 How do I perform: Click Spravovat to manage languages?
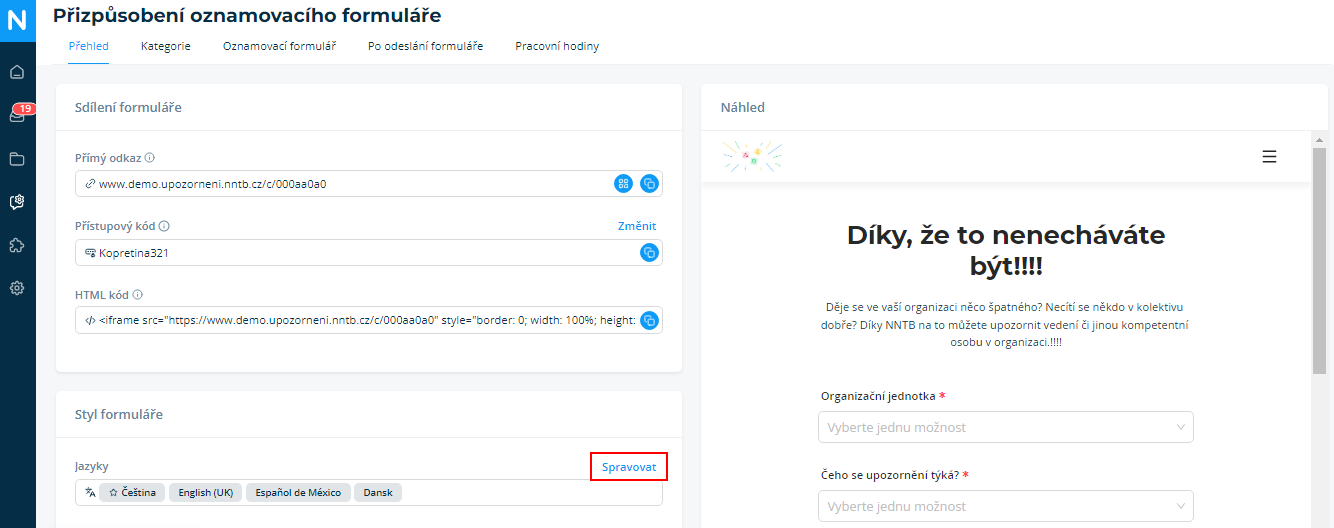[x=629, y=467]
